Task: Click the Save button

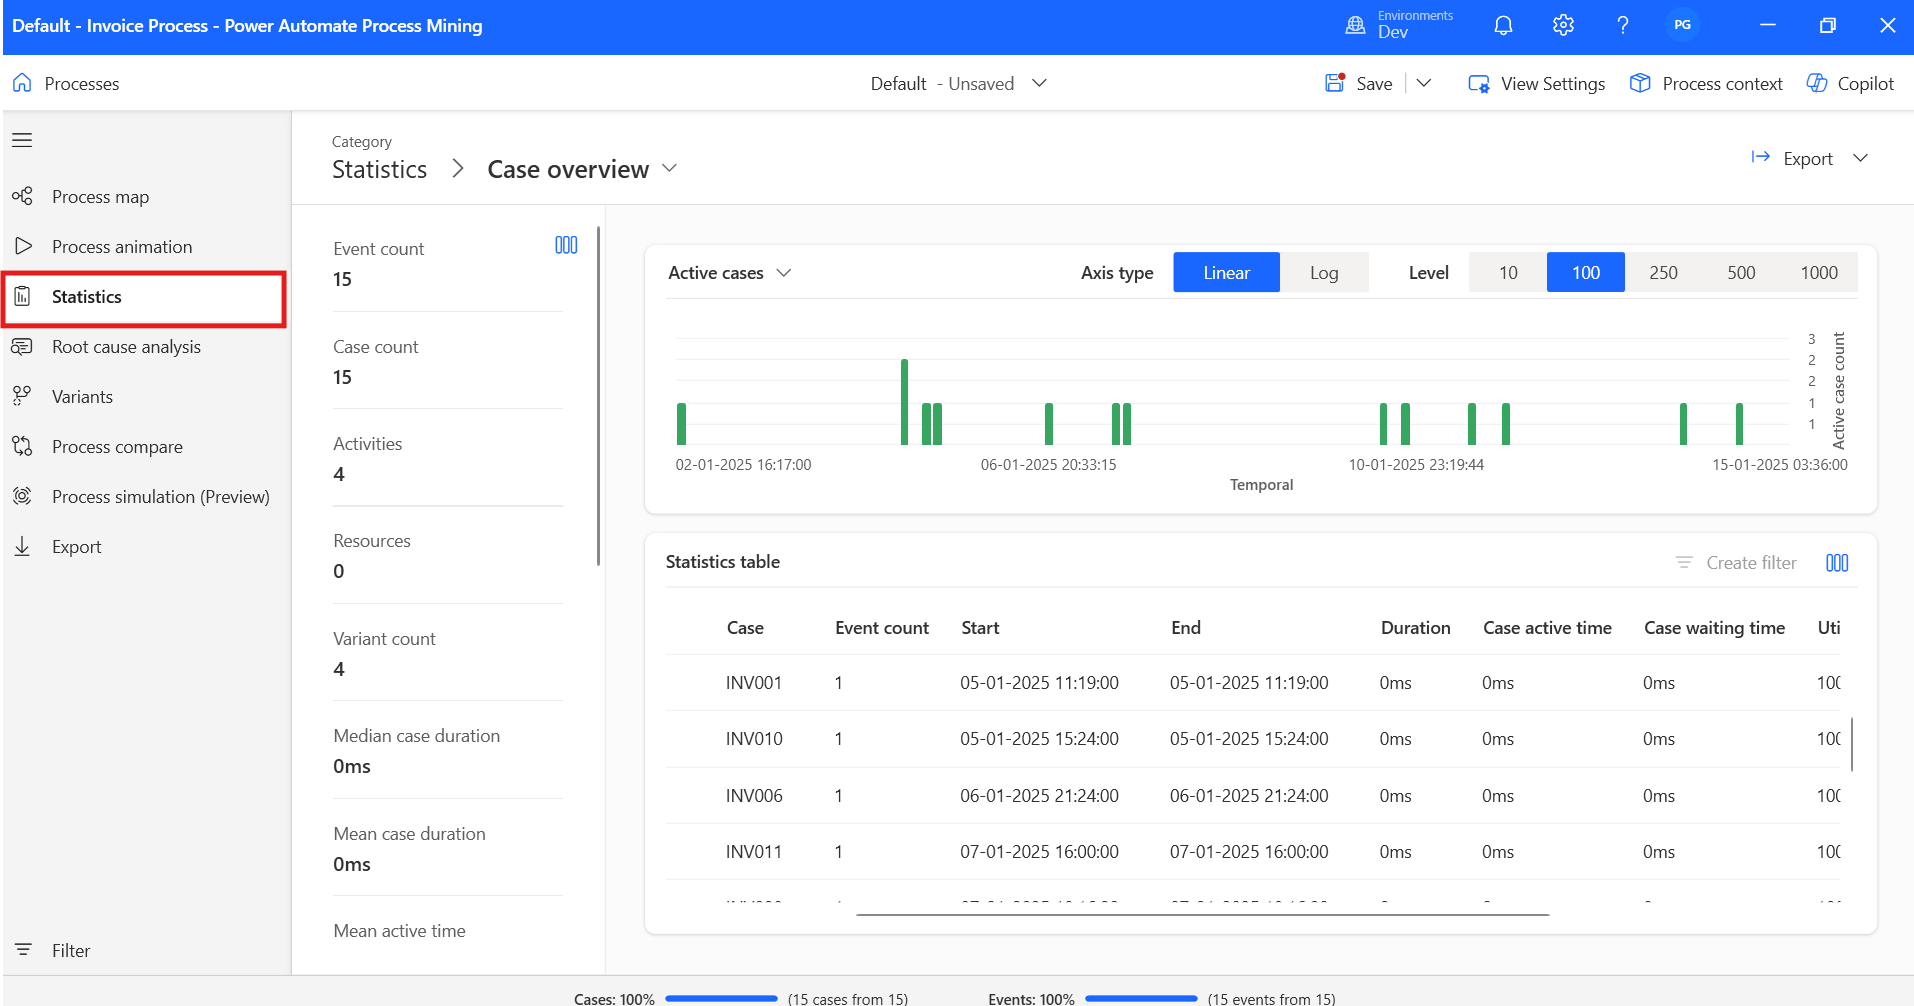Action: [1359, 84]
